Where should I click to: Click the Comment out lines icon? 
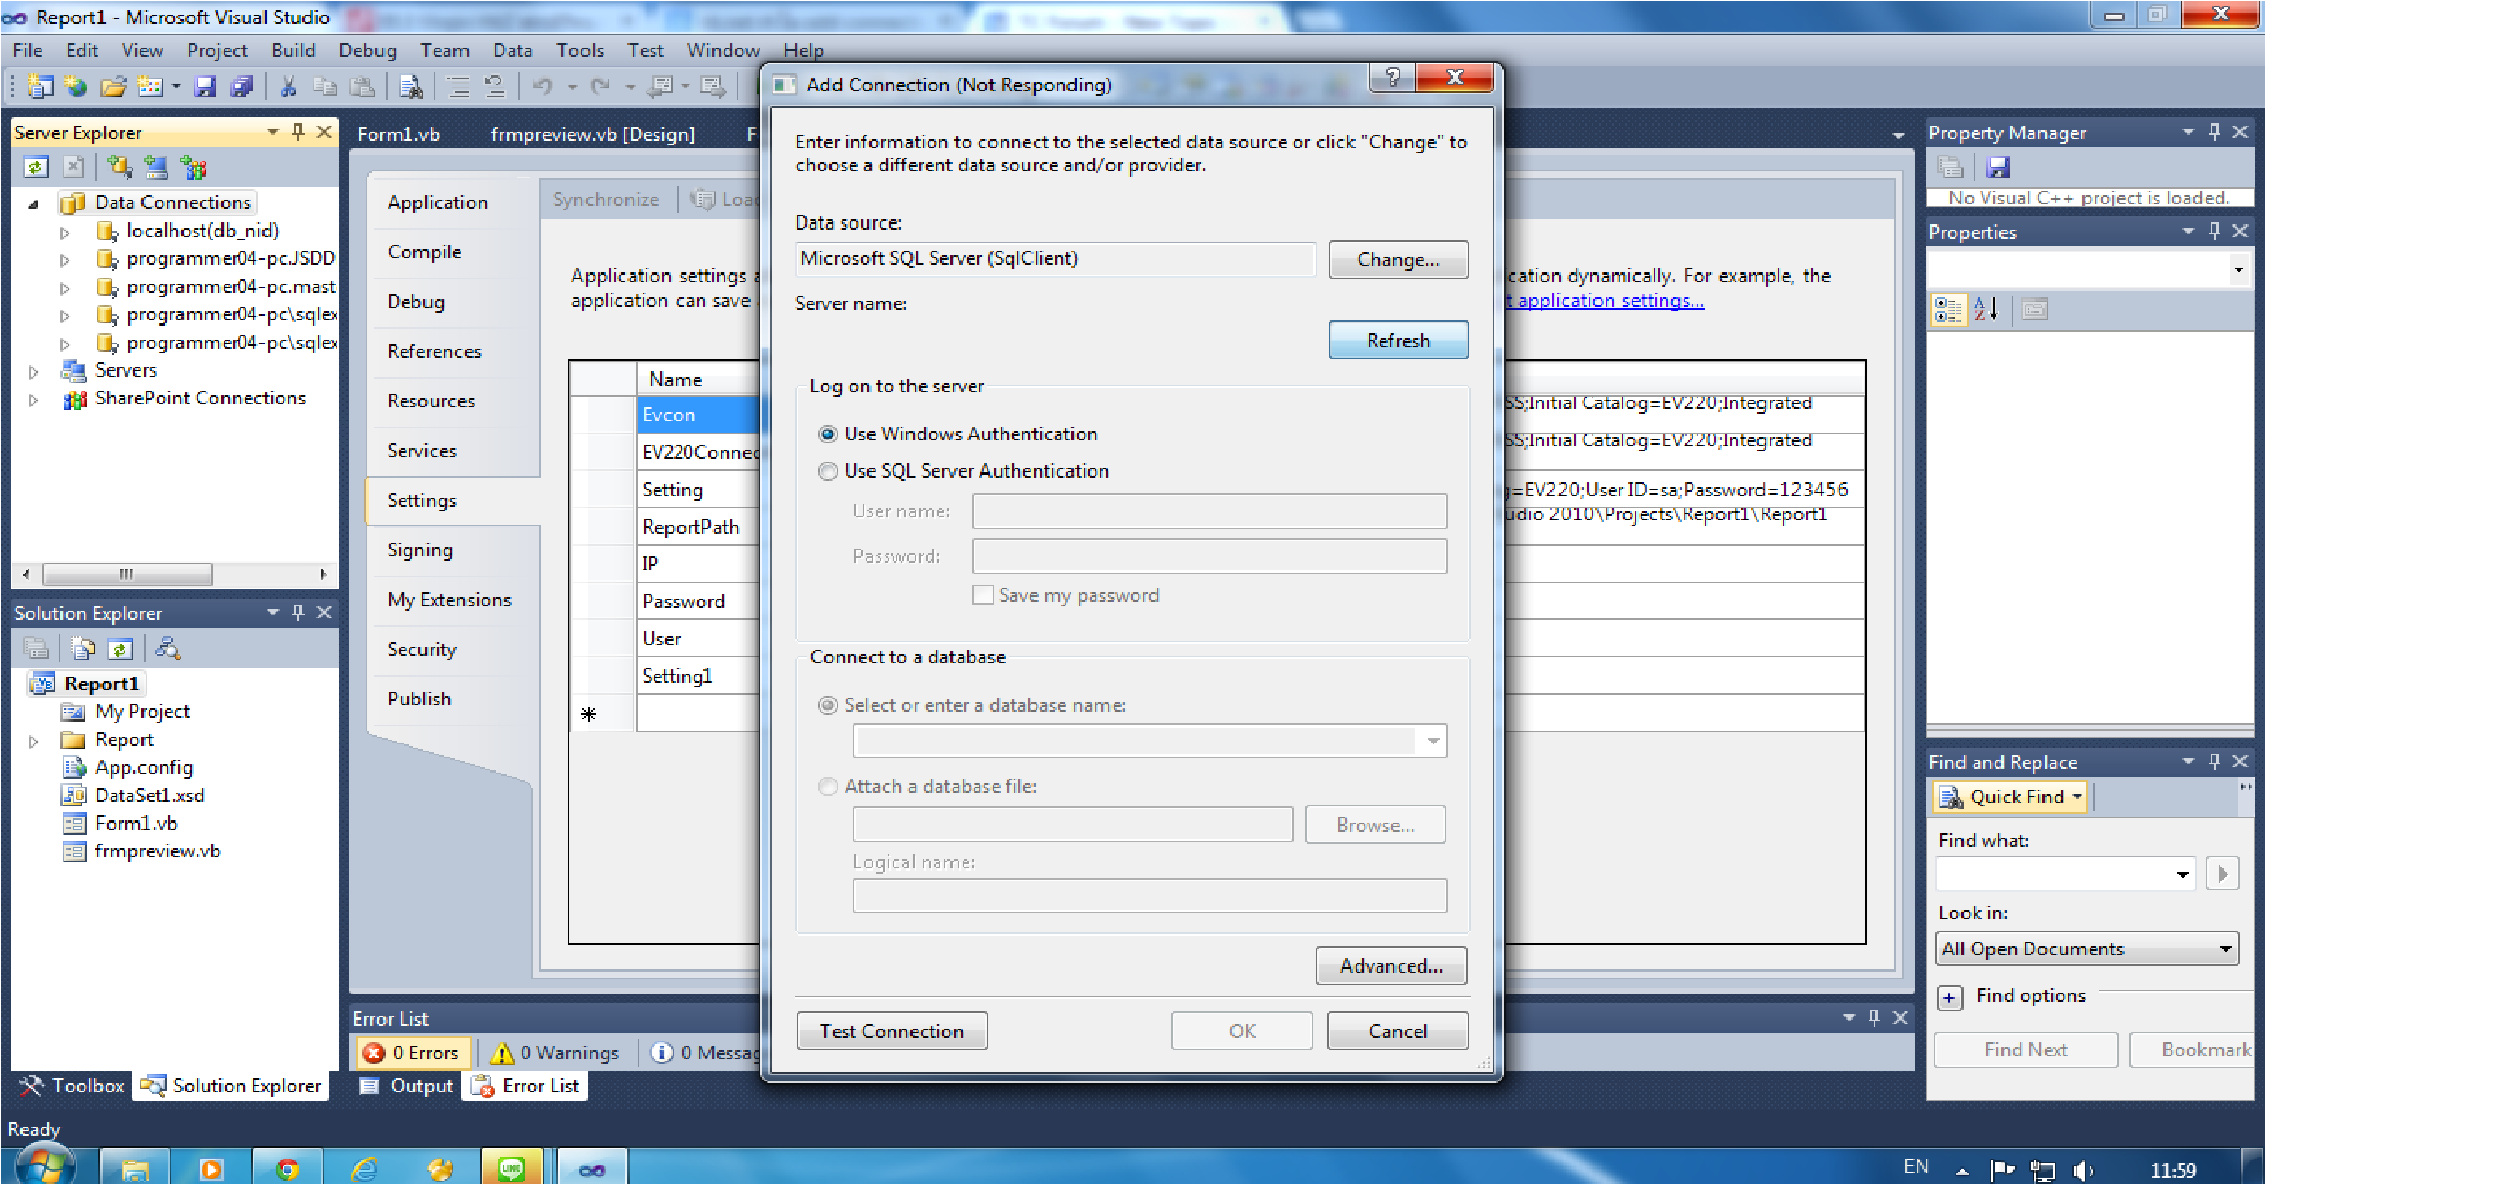click(x=458, y=87)
